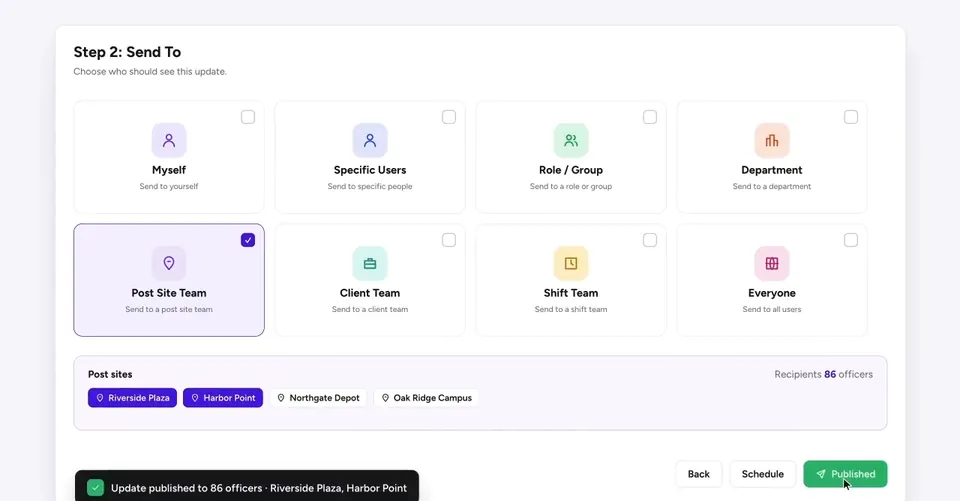Deselect the Riverside Plaza post site chip
Viewport: 960px width, 501px height.
point(132,398)
